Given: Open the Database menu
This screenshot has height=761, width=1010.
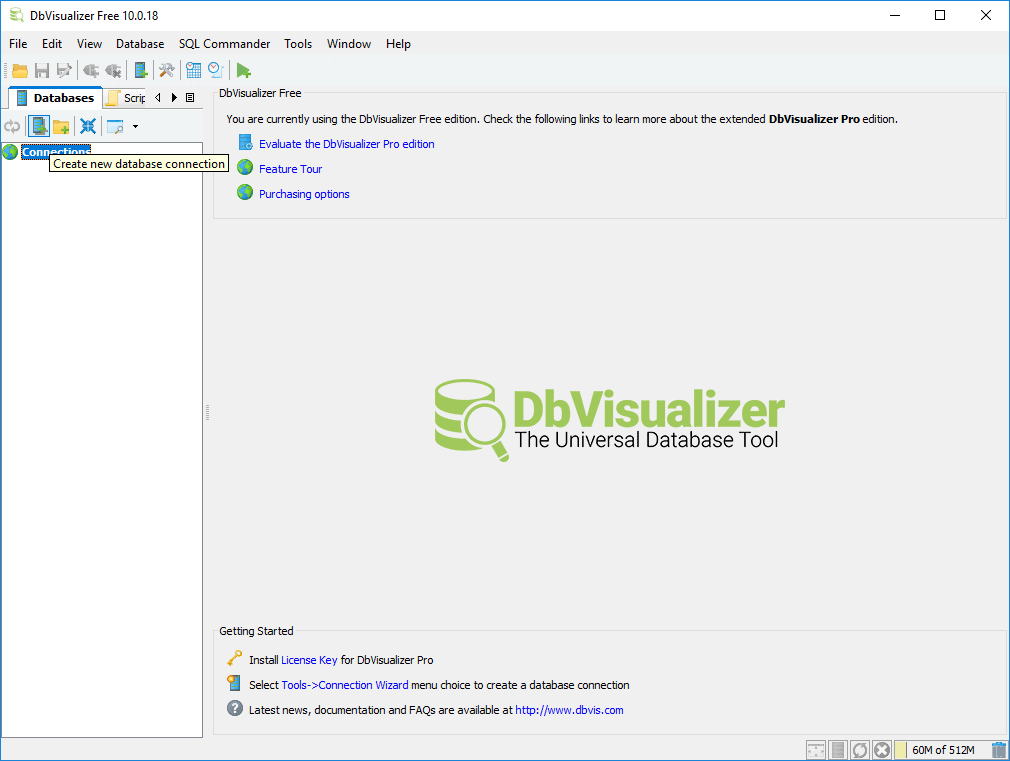Looking at the screenshot, I should (x=140, y=44).
